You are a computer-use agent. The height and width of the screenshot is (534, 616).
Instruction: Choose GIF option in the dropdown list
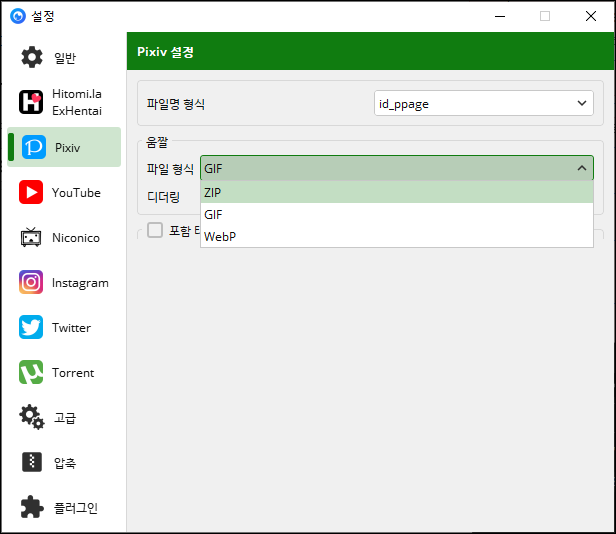397,215
